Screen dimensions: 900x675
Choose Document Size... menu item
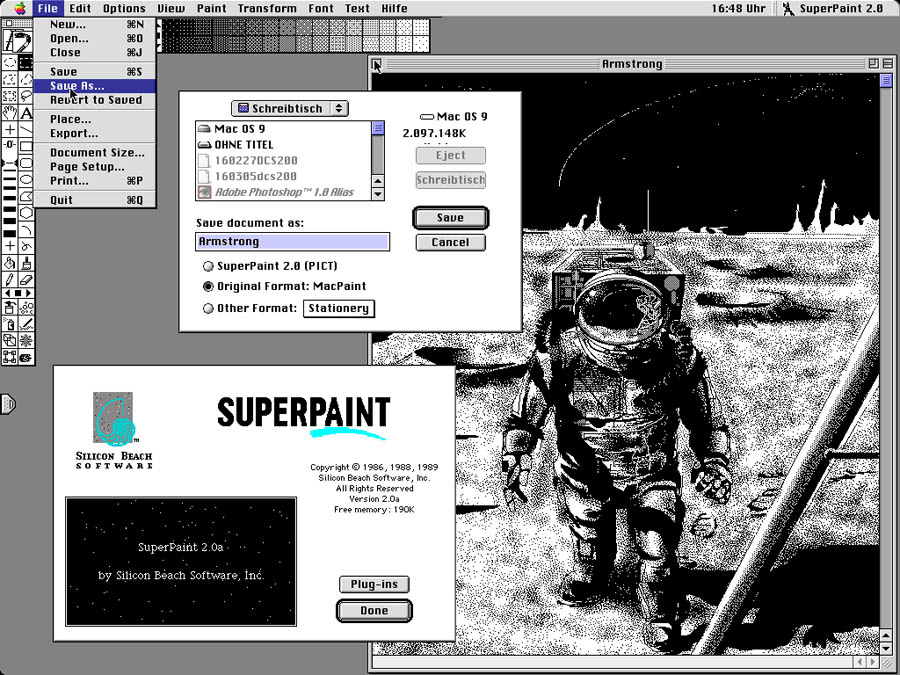95,153
